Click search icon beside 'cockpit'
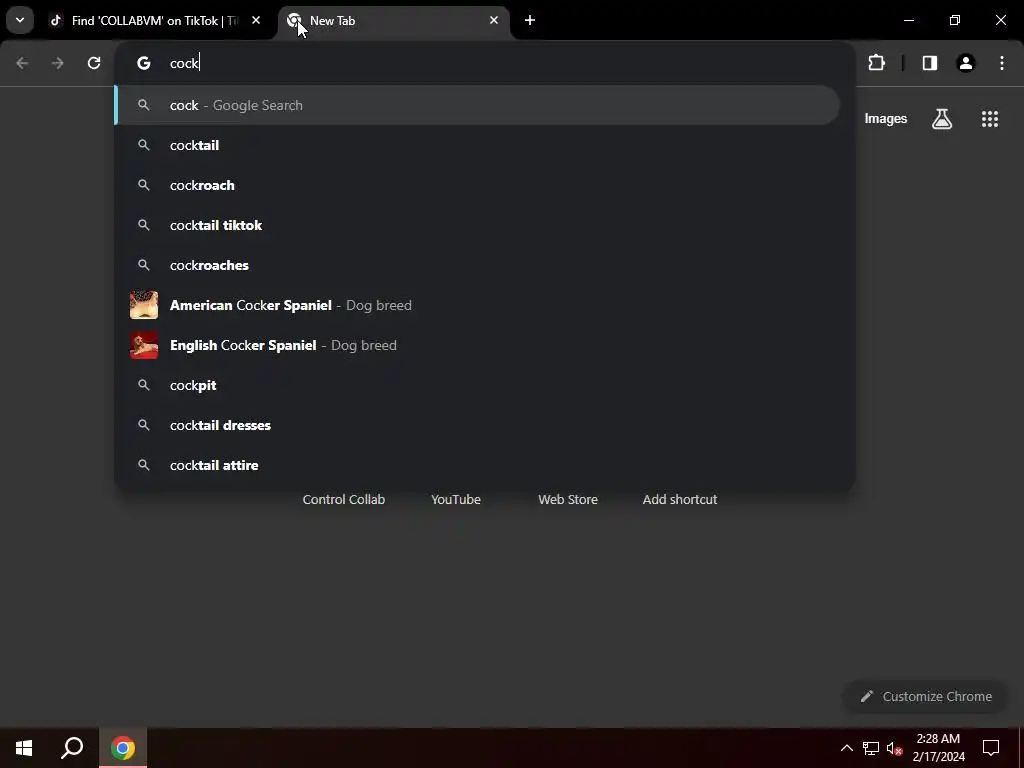 pyautogui.click(x=144, y=385)
